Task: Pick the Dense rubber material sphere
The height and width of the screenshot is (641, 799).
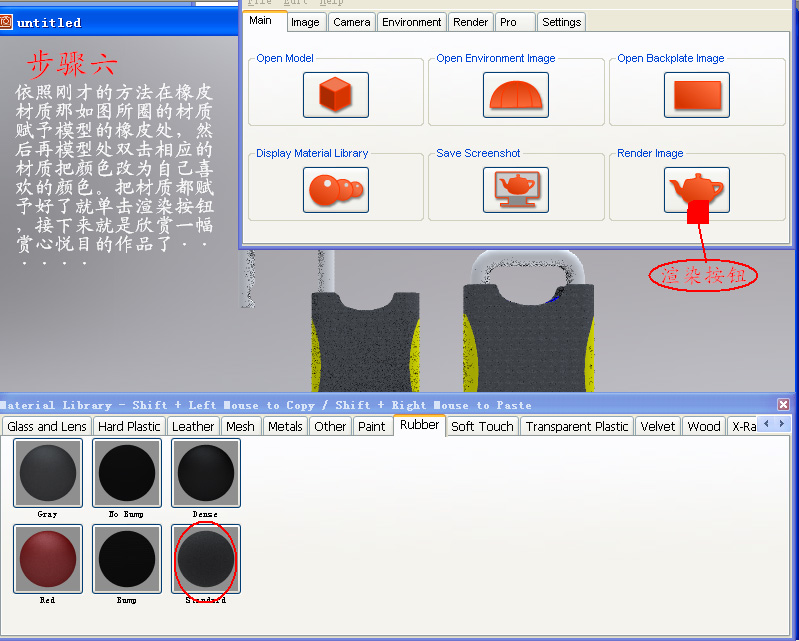Action: coord(206,473)
